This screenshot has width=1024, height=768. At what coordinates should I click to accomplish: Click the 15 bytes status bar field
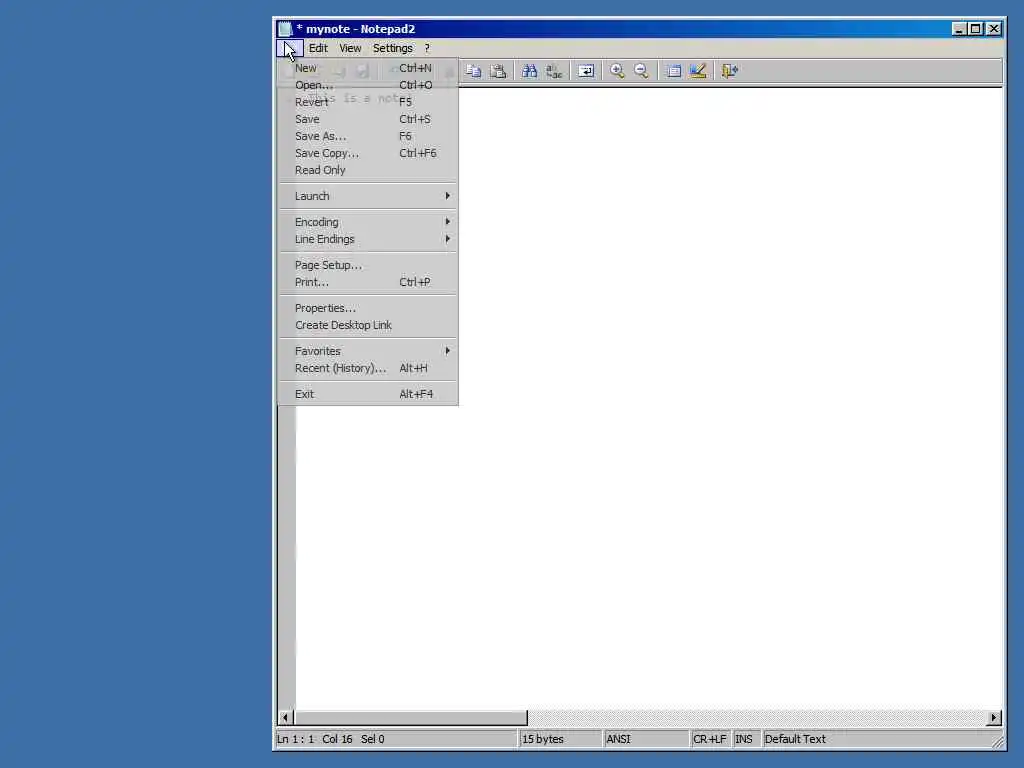coord(560,739)
